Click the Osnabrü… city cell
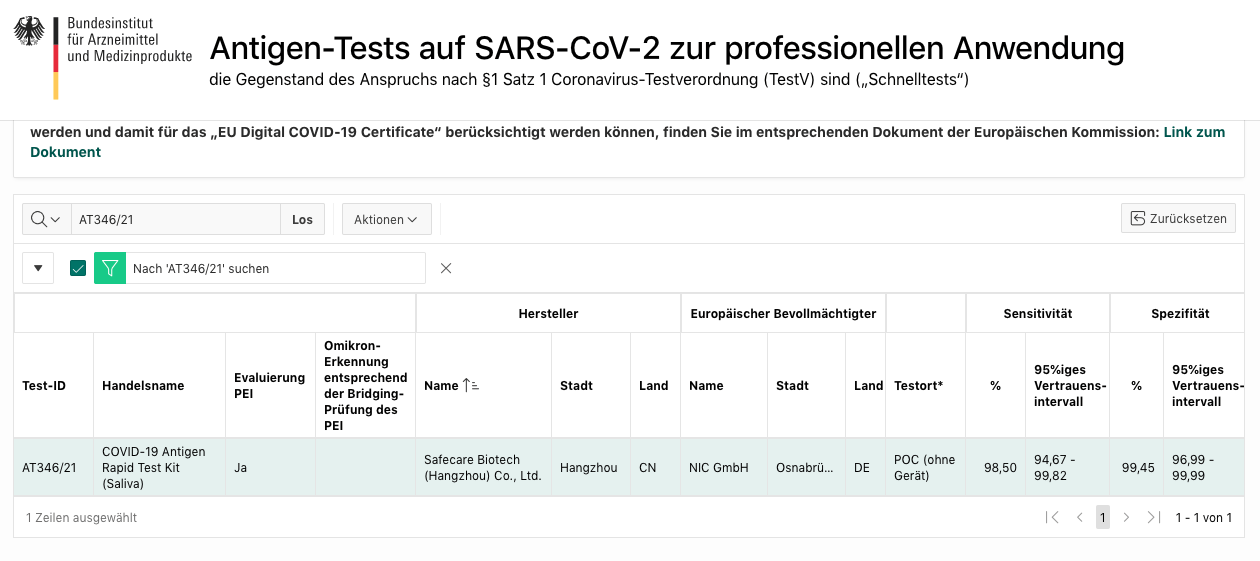This screenshot has width=1260, height=561. (x=805, y=467)
